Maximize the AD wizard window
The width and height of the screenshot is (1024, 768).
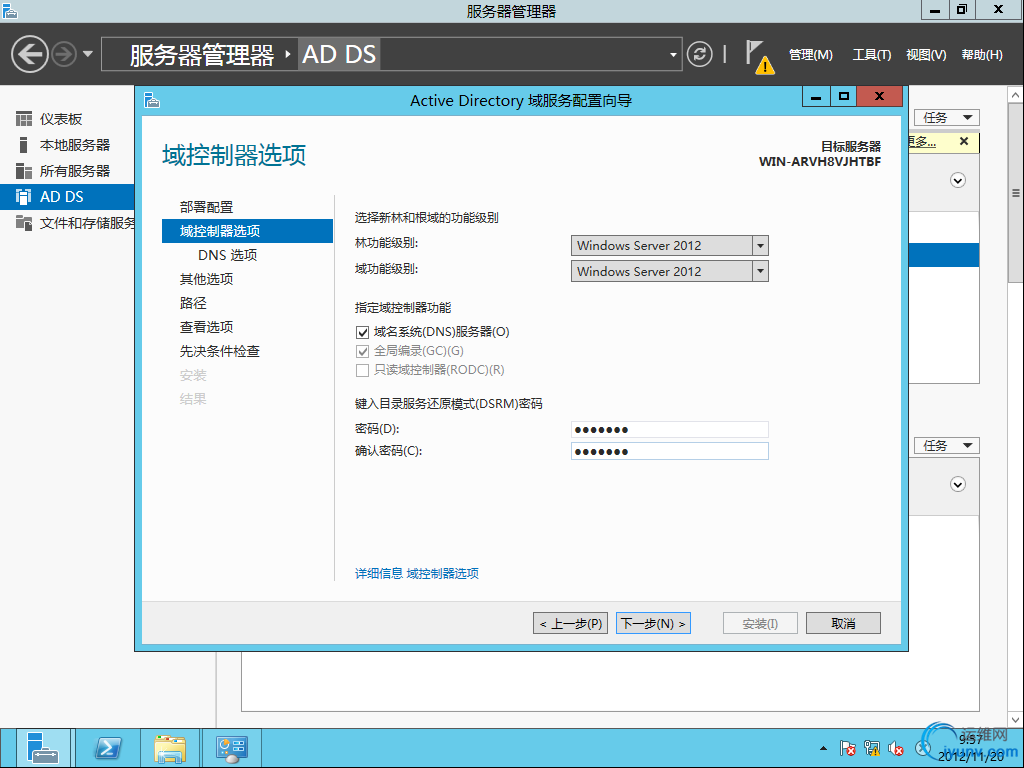click(844, 97)
